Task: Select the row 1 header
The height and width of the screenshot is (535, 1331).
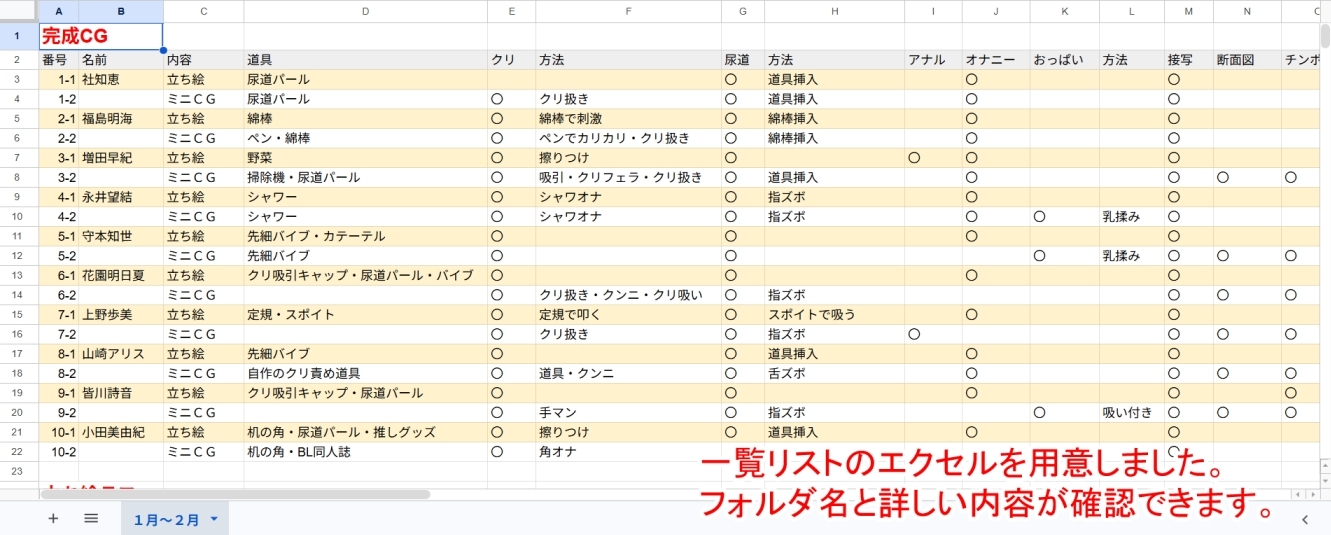Action: coord(18,36)
